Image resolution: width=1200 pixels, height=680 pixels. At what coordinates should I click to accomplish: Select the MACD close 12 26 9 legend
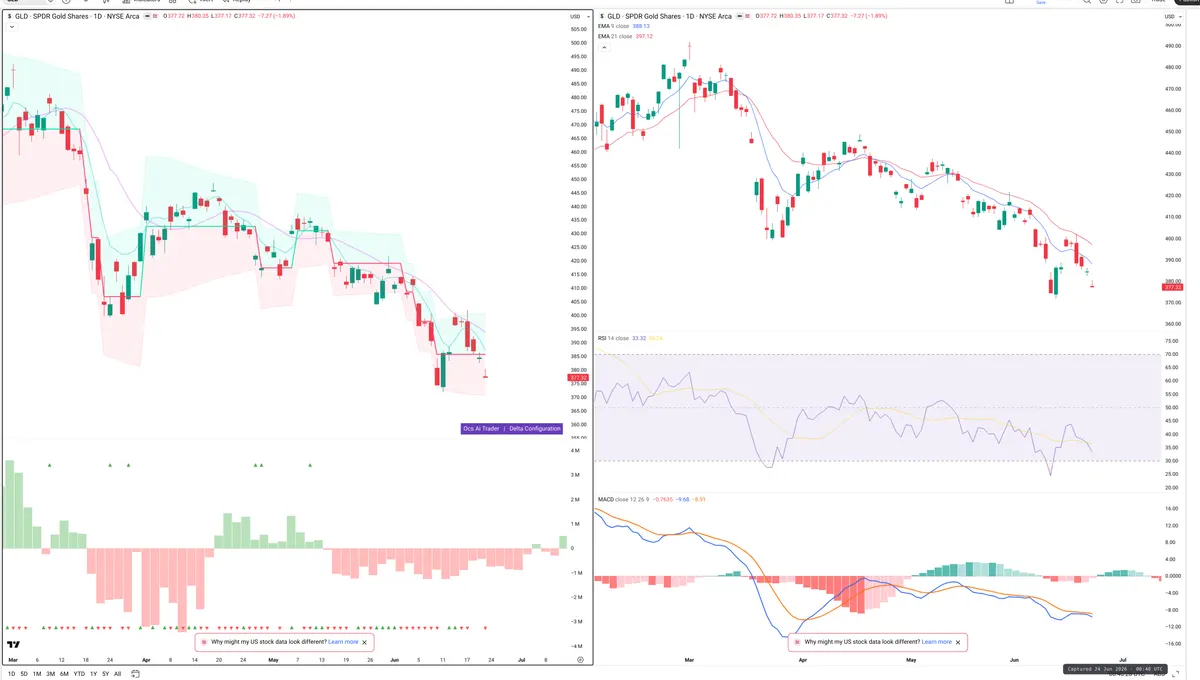click(623, 499)
